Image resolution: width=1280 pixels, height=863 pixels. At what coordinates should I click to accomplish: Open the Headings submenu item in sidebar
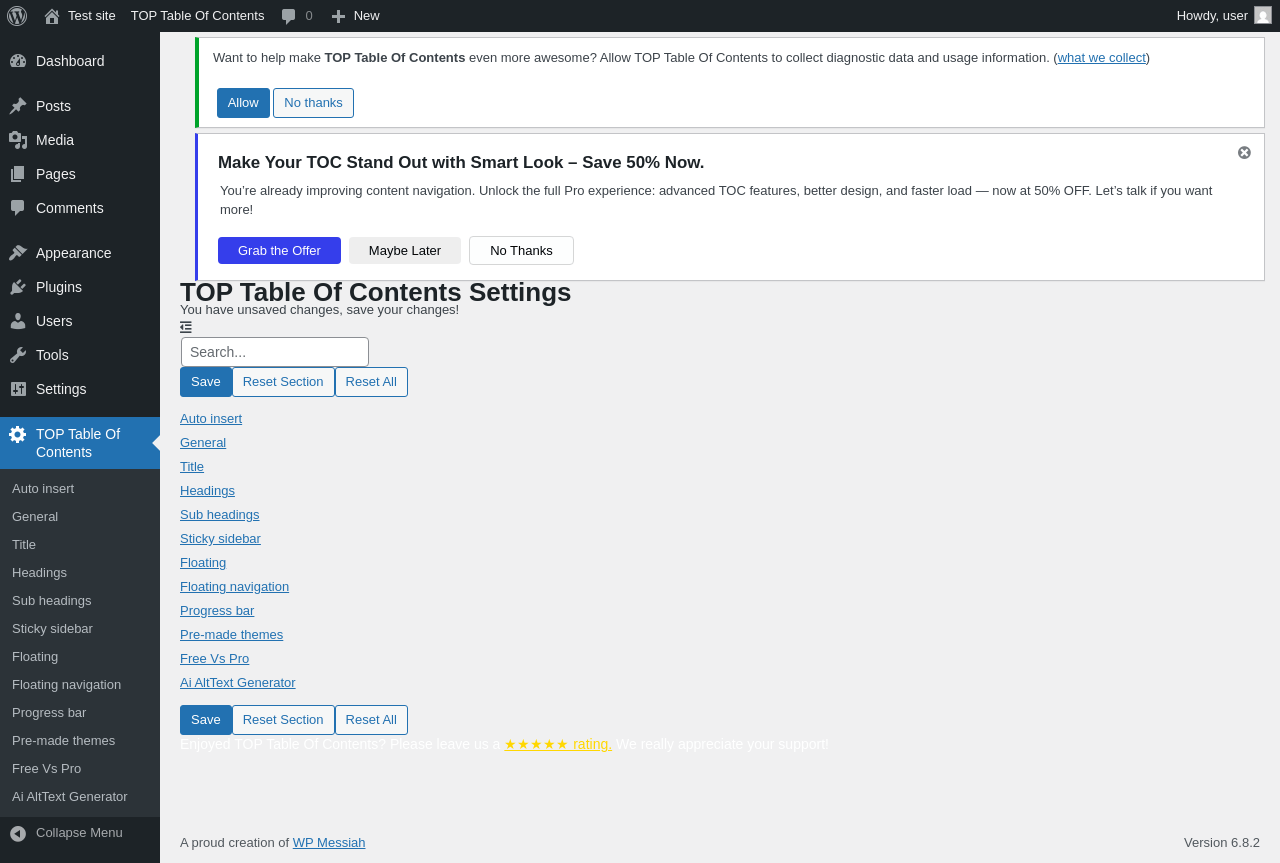point(39,573)
